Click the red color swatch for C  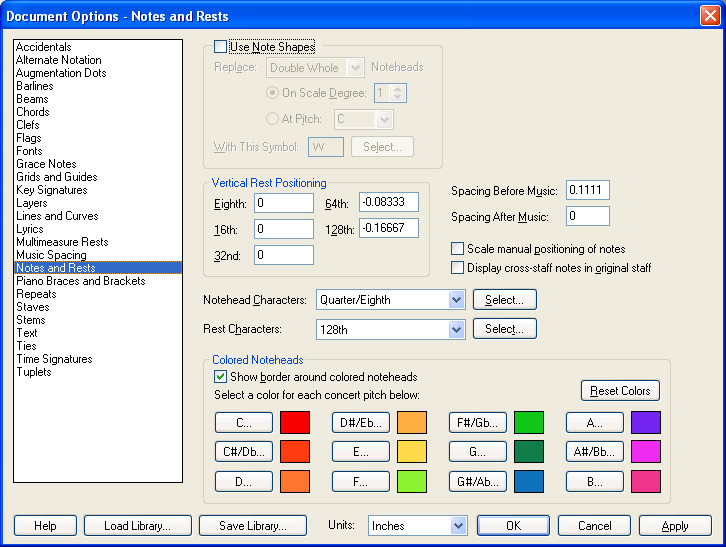tap(295, 422)
